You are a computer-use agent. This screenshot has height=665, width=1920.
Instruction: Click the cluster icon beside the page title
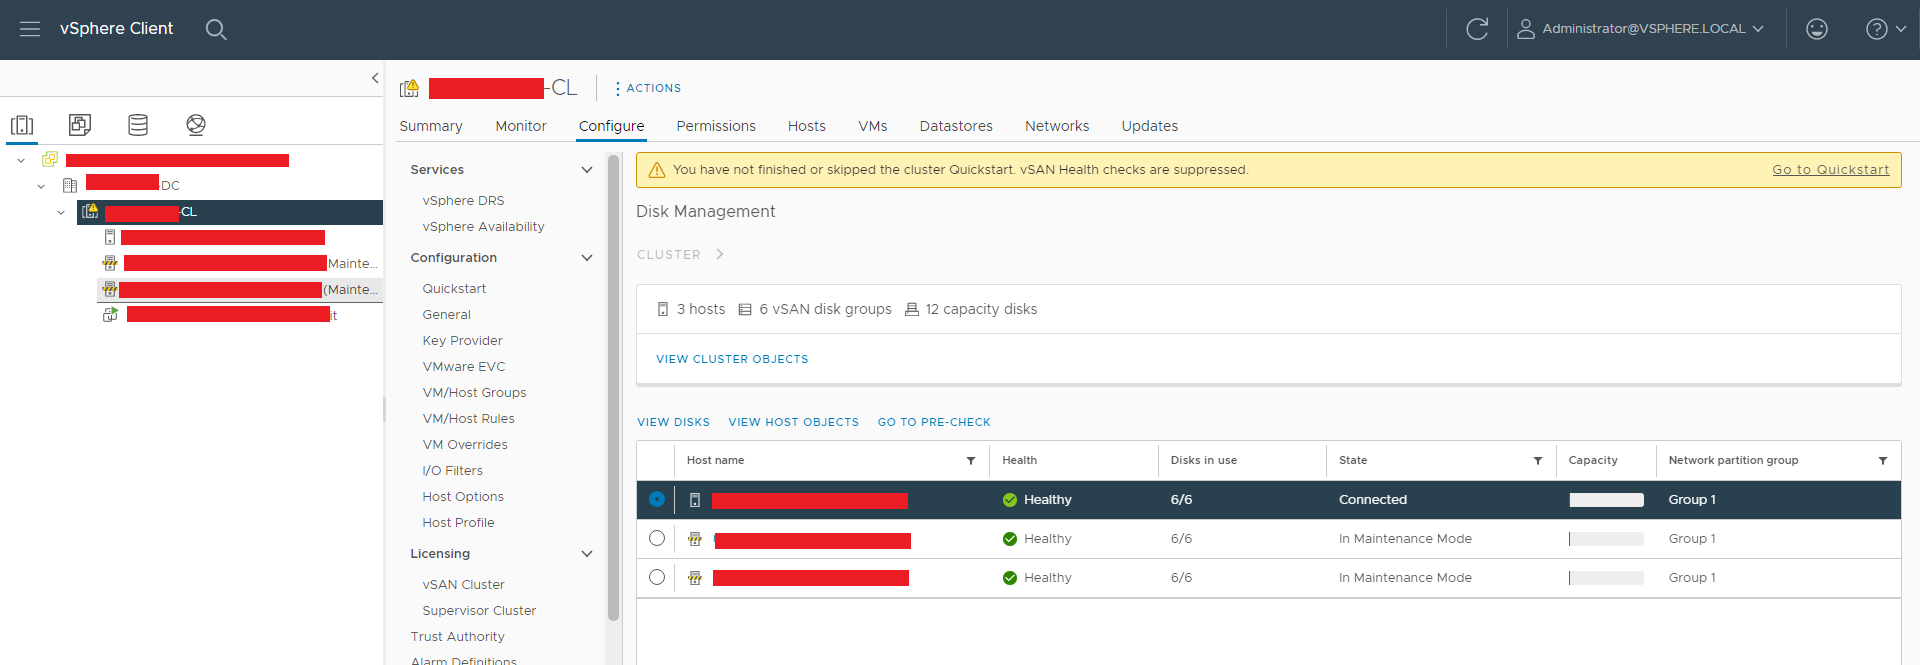(409, 88)
